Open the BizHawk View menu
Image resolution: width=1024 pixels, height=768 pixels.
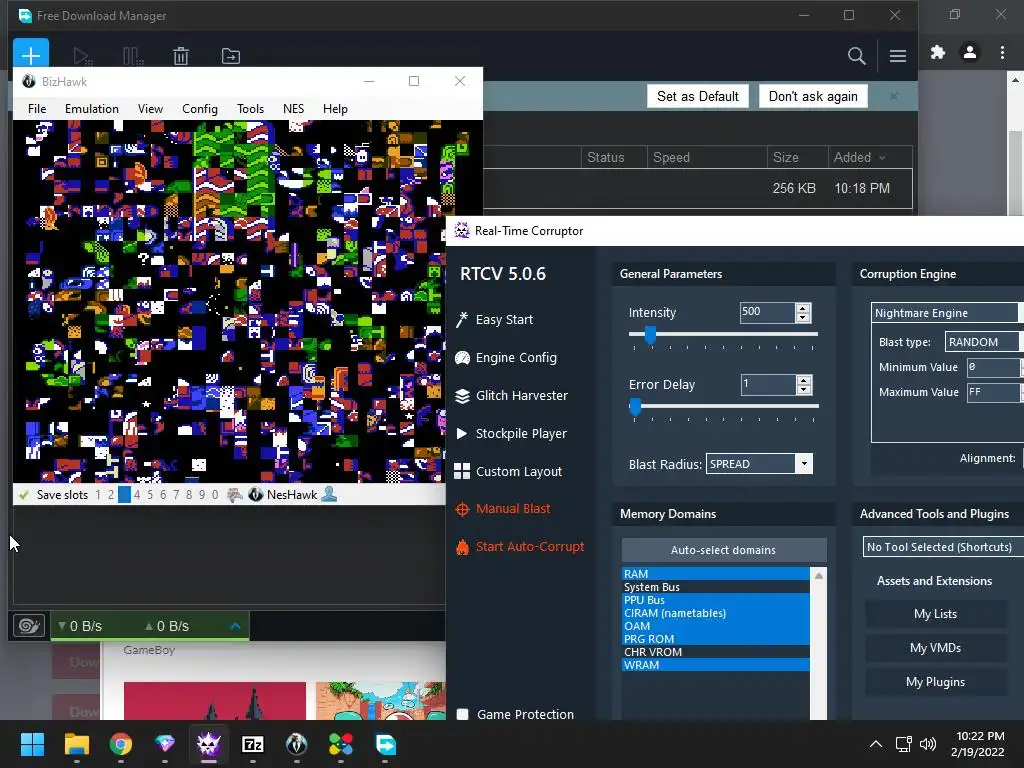(x=150, y=108)
